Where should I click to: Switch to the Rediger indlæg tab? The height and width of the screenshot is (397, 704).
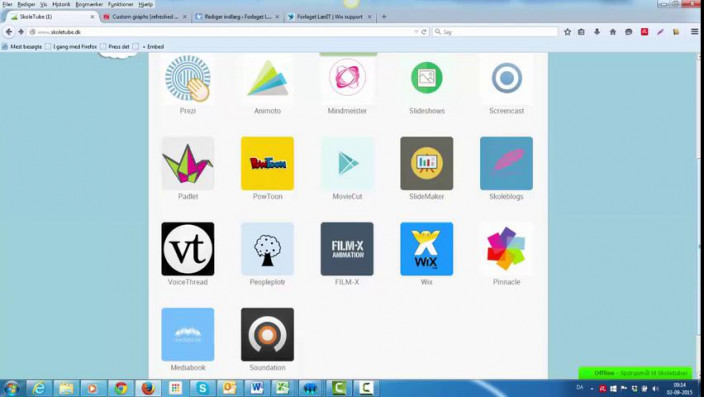pyautogui.click(x=238, y=17)
